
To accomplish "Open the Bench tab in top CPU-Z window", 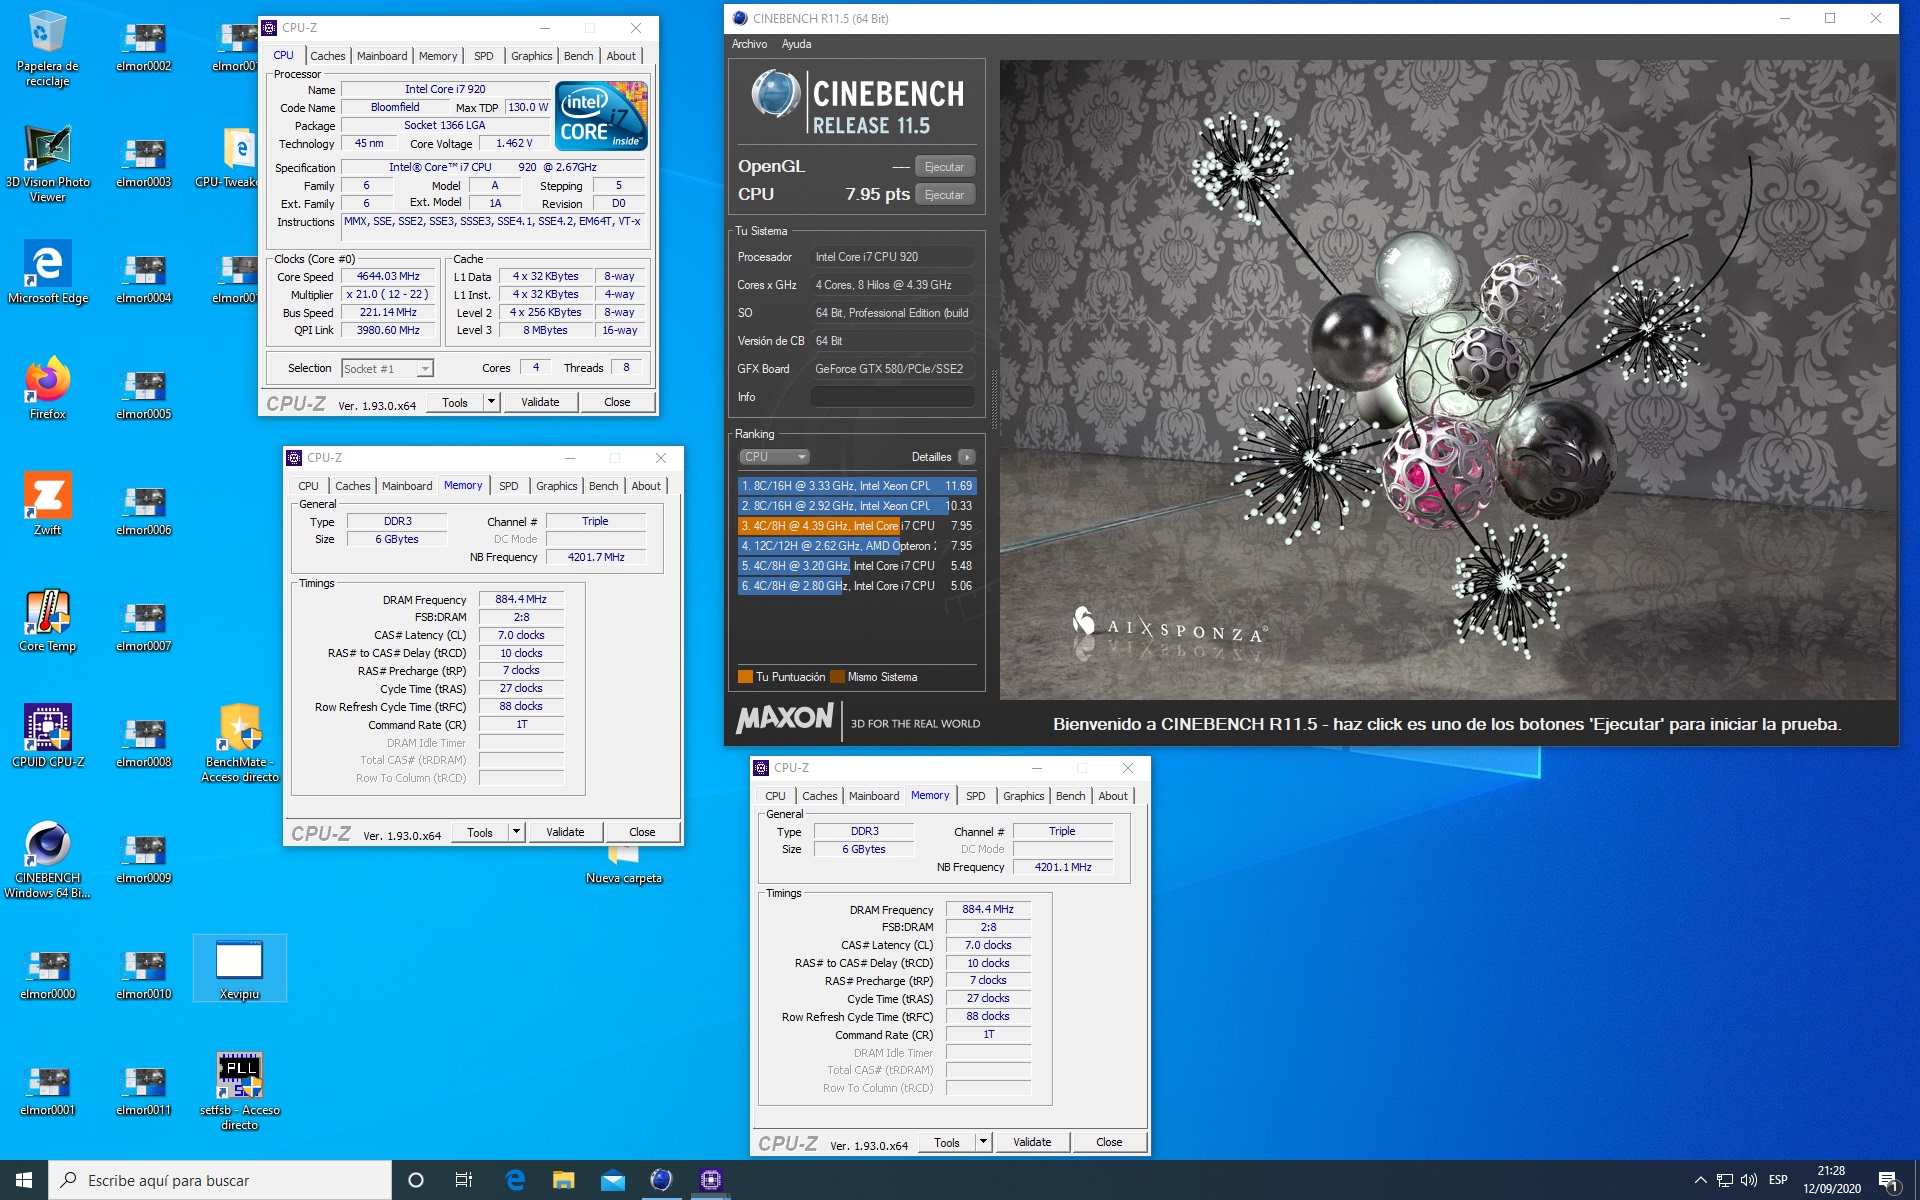I will click(x=578, y=56).
